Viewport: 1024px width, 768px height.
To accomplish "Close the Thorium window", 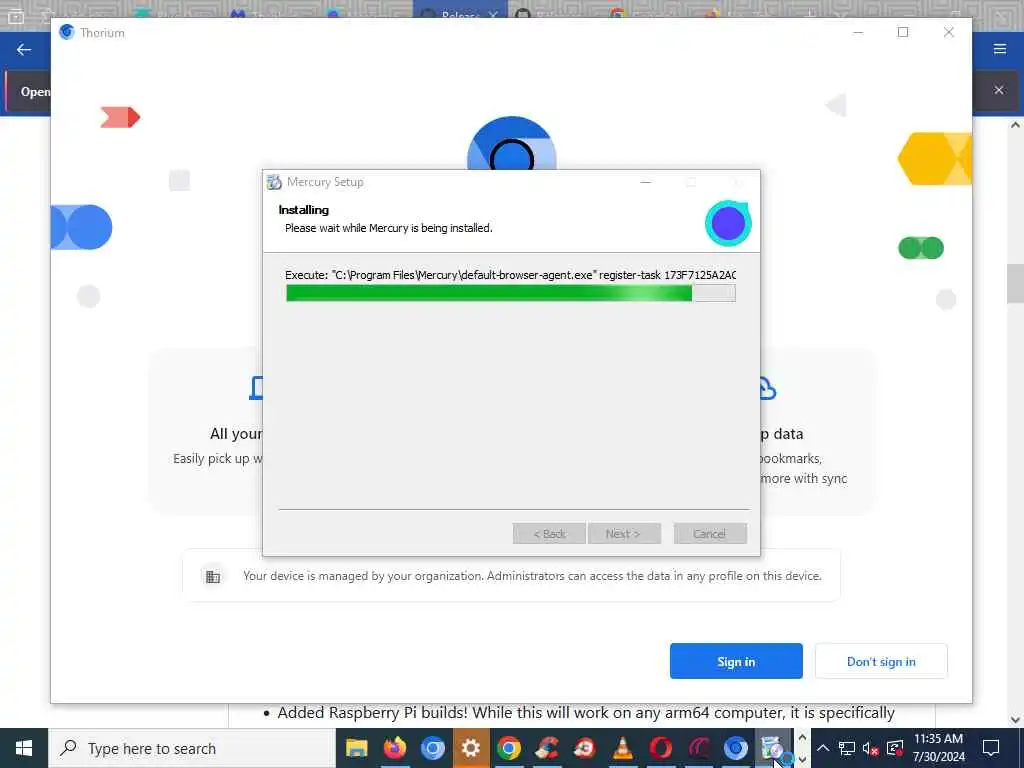I will point(948,32).
